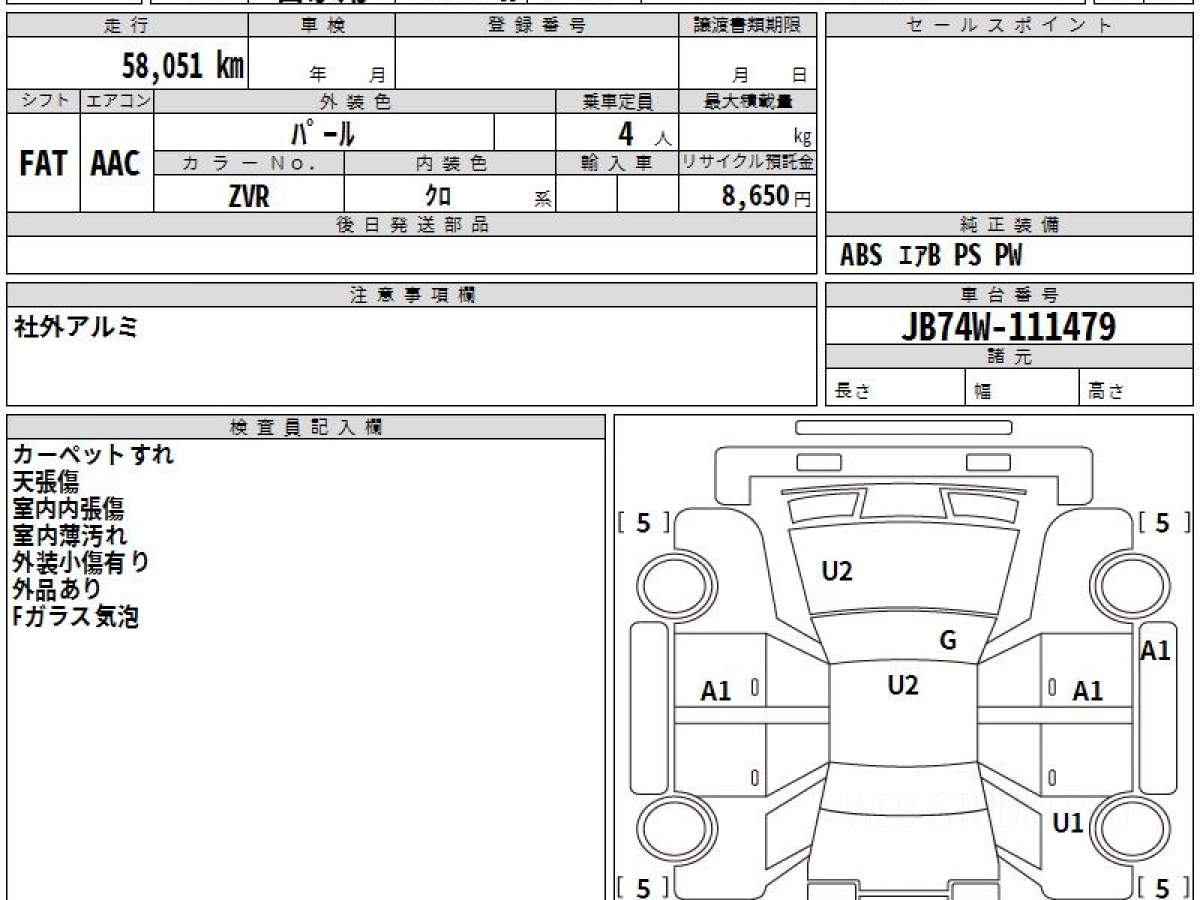
Task: Click the 乗車定員 header
Action: [617, 101]
